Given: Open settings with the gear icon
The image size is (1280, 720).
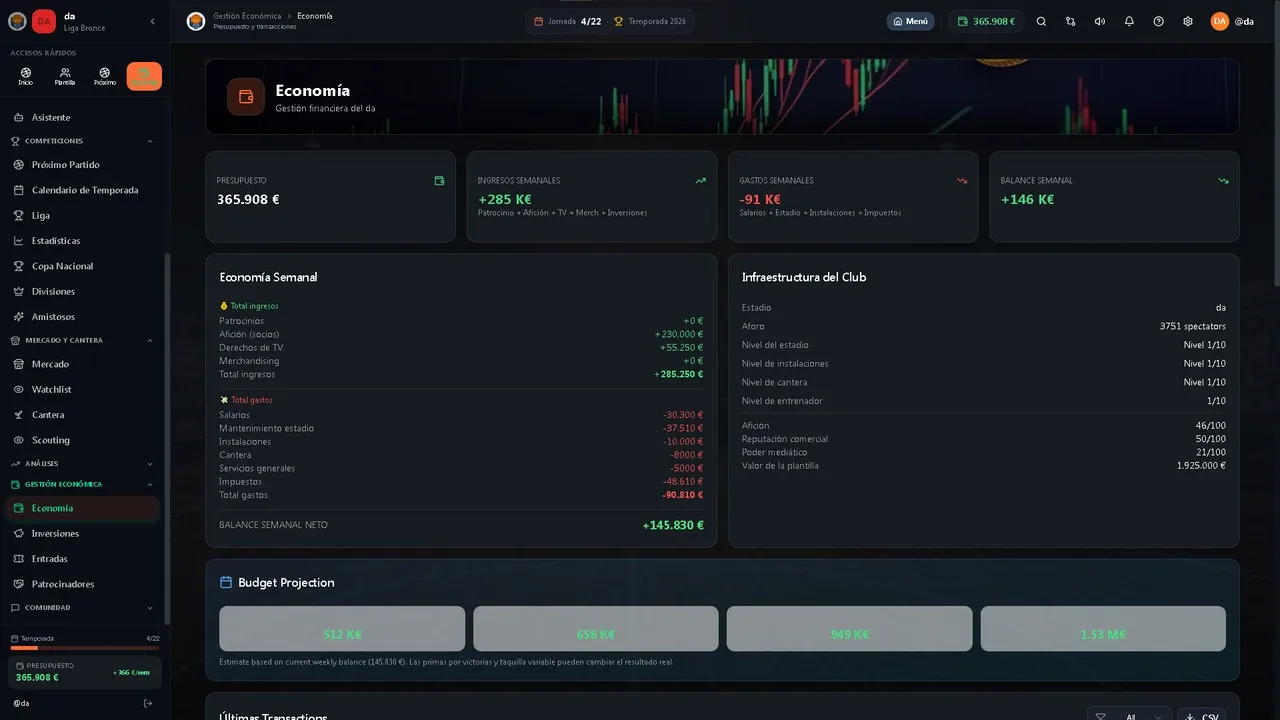Looking at the screenshot, I should (1188, 21).
